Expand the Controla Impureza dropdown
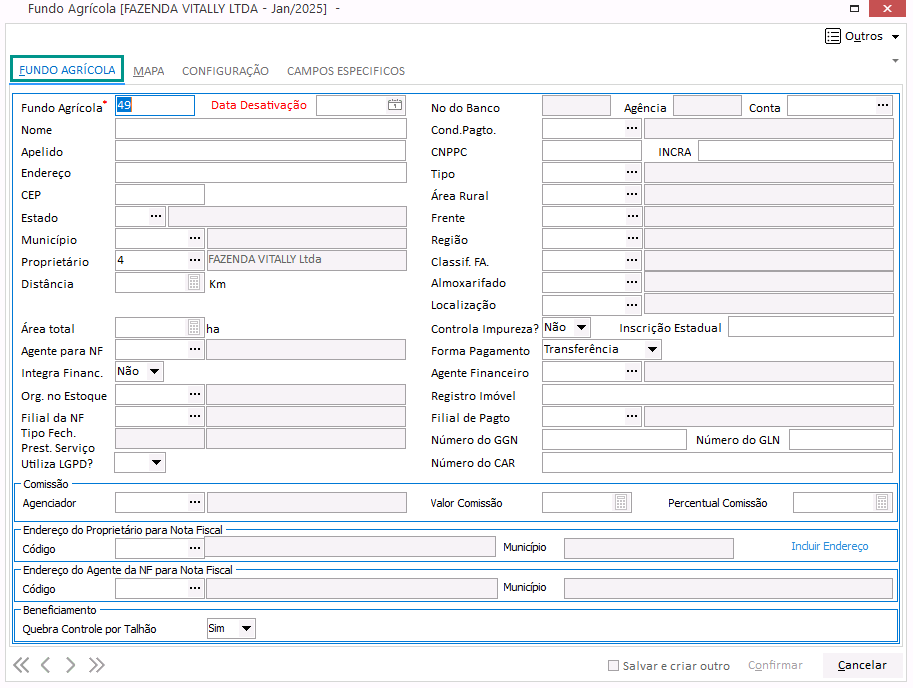 [x=581, y=327]
